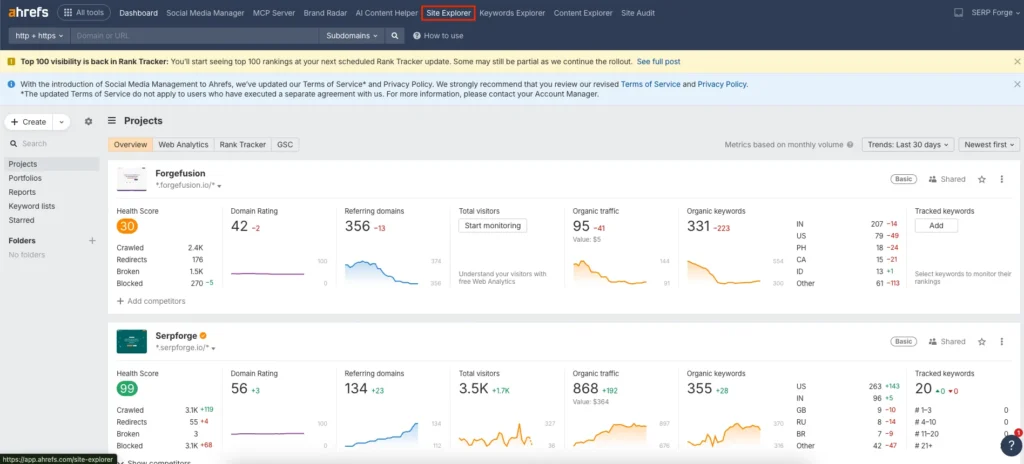Click the monitor icon beside SERP Forge
Viewport: 1024px width, 464px height.
pyautogui.click(x=959, y=12)
